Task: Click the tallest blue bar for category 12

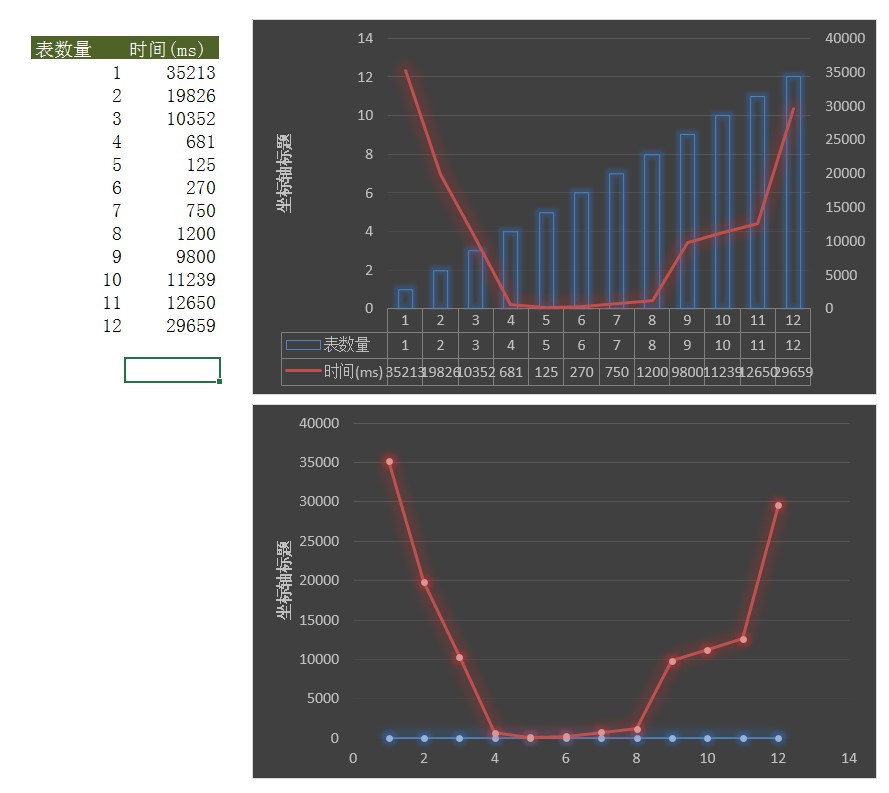Action: pyautogui.click(x=793, y=192)
